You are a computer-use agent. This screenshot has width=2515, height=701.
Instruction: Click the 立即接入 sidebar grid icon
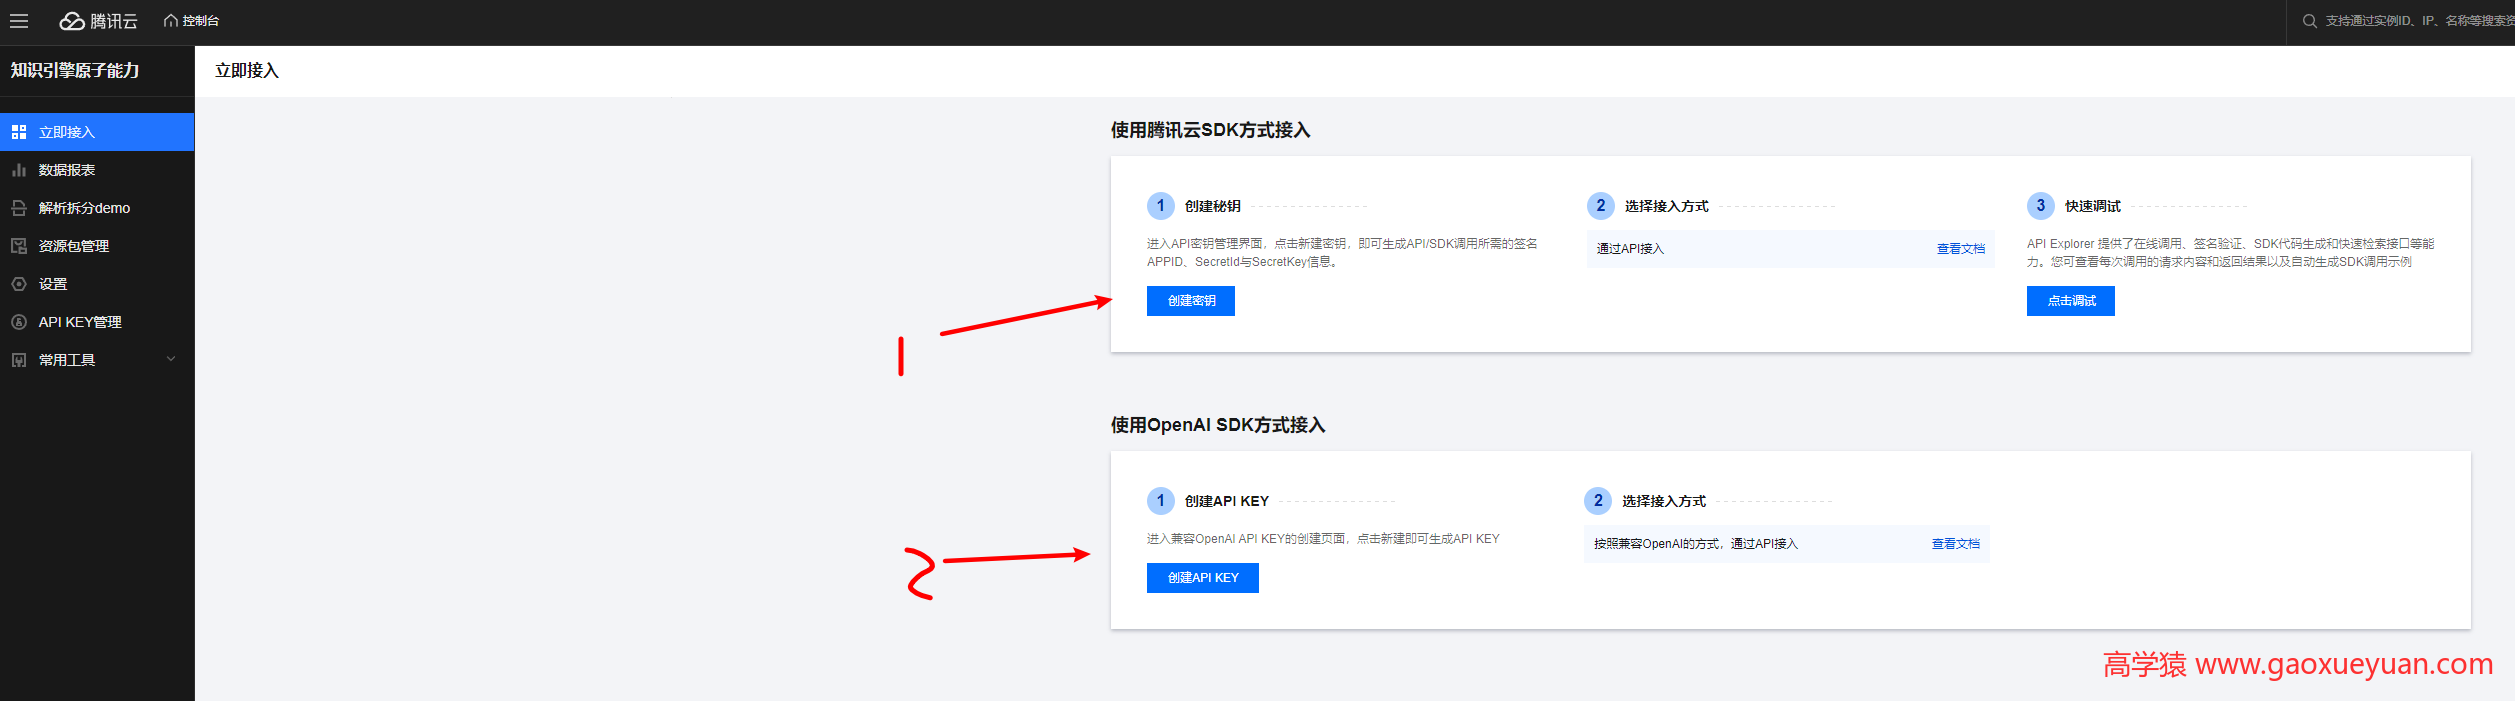coord(19,132)
